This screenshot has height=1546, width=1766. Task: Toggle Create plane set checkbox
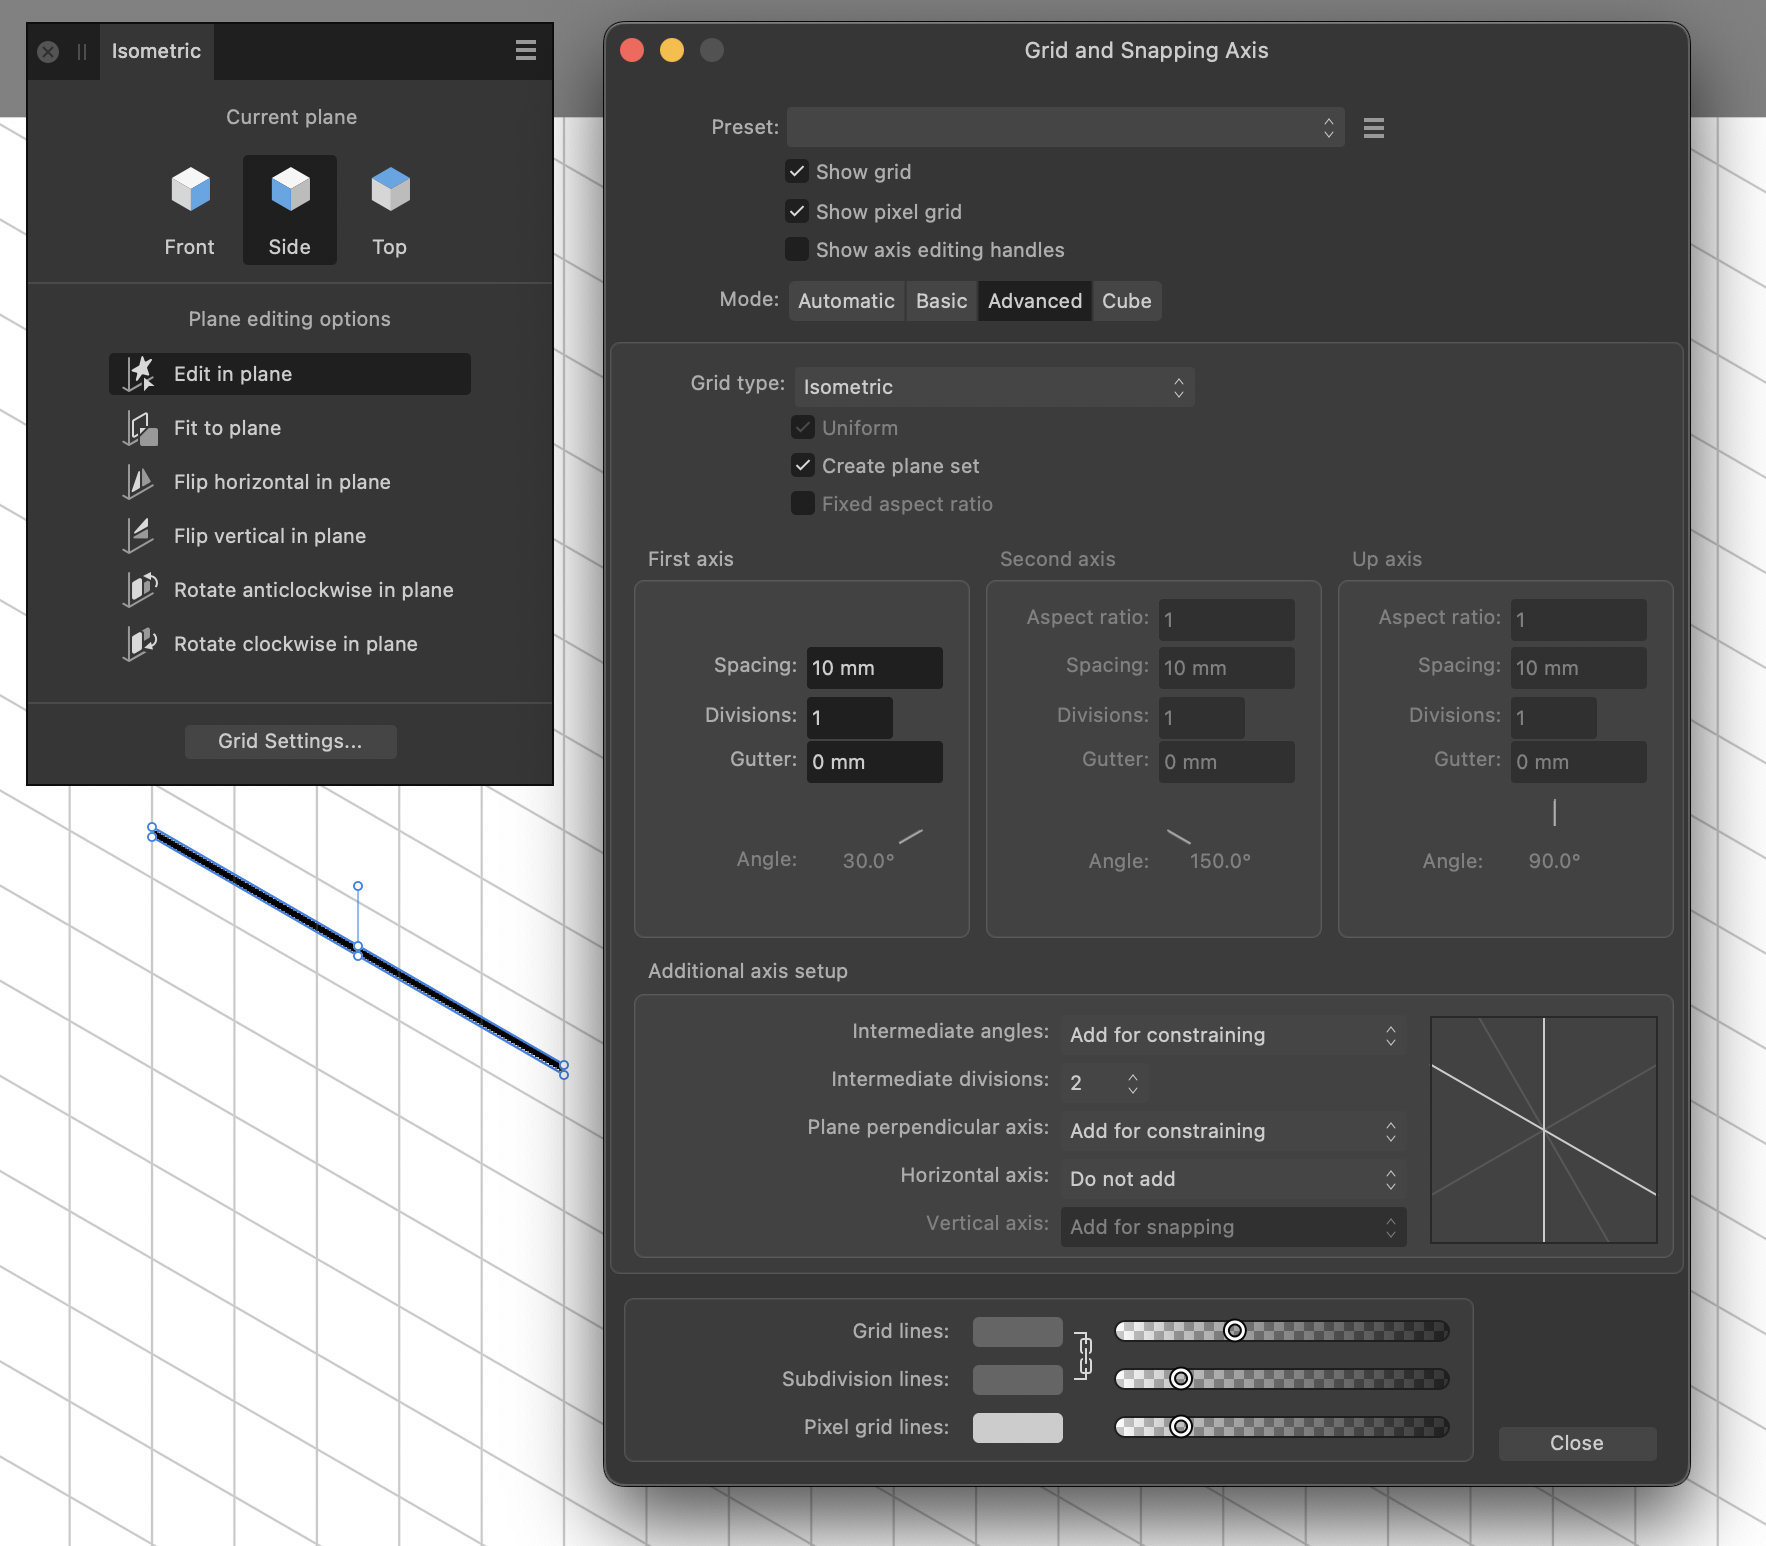coord(803,465)
